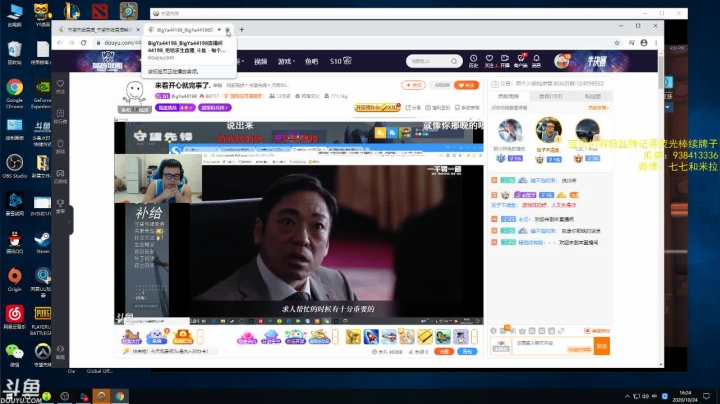This screenshot has height=404, width=720.
Task: Launch Google Chrome from desktop
Action: (x=15, y=93)
